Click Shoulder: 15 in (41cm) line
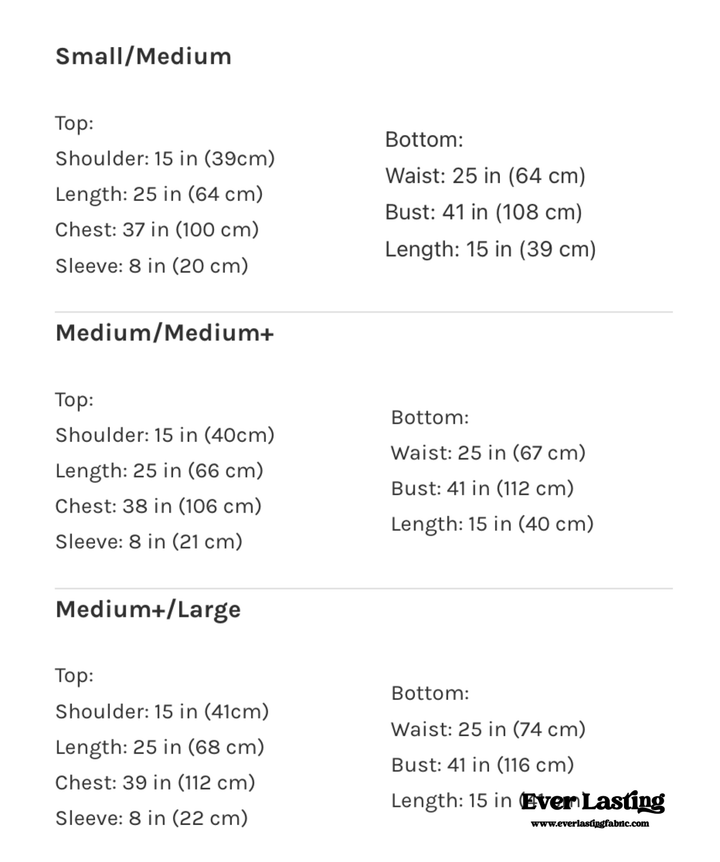 click(162, 712)
